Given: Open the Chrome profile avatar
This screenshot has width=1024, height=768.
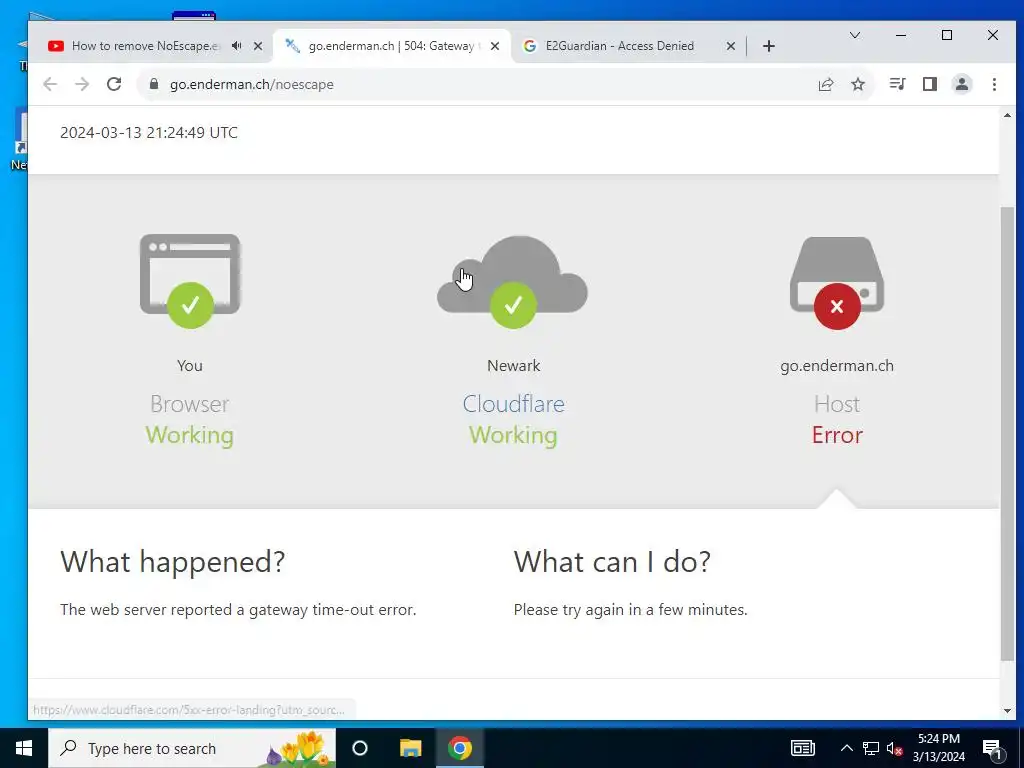Looking at the screenshot, I should point(962,84).
